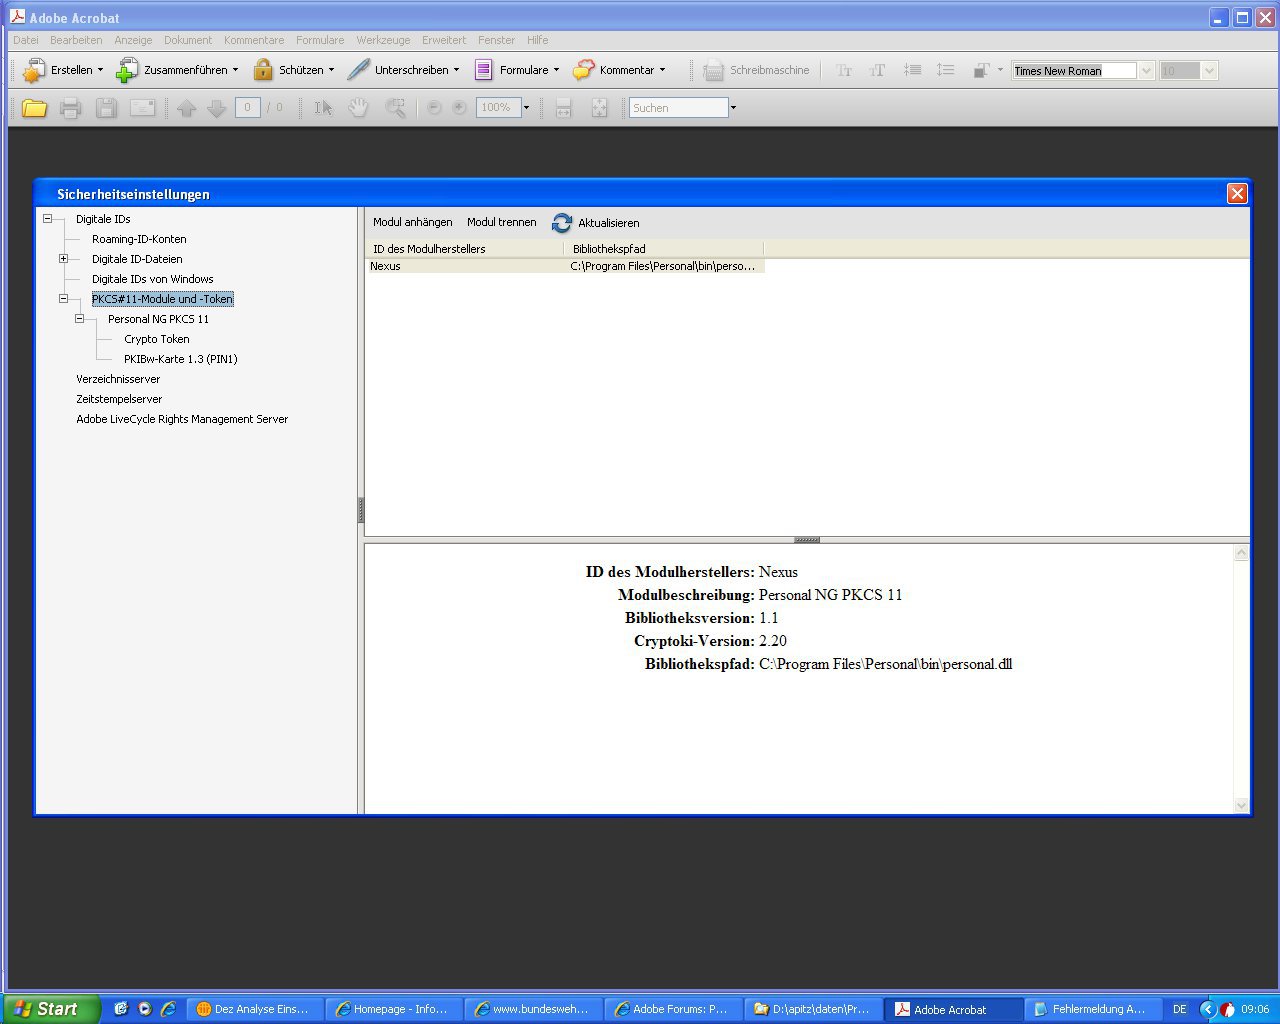
Task: Click the Suchen search field
Action: click(x=678, y=108)
